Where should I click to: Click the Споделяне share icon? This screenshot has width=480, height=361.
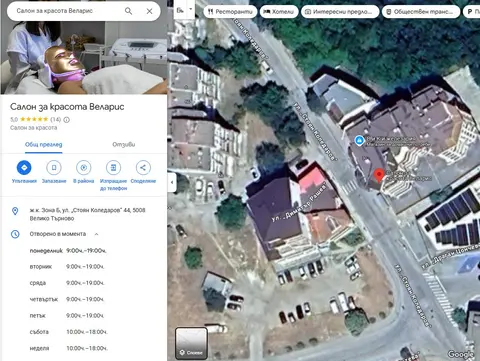[x=143, y=168]
